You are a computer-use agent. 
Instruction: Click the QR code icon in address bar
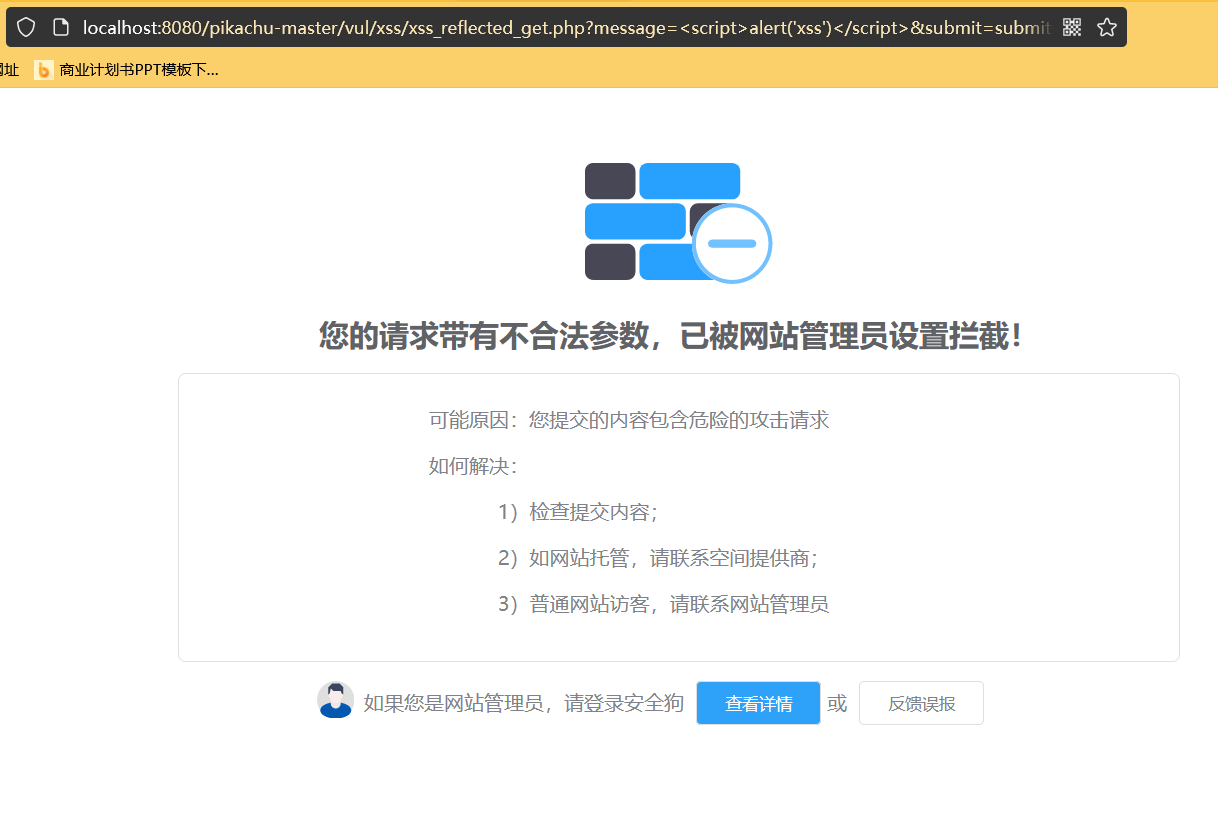click(x=1072, y=27)
